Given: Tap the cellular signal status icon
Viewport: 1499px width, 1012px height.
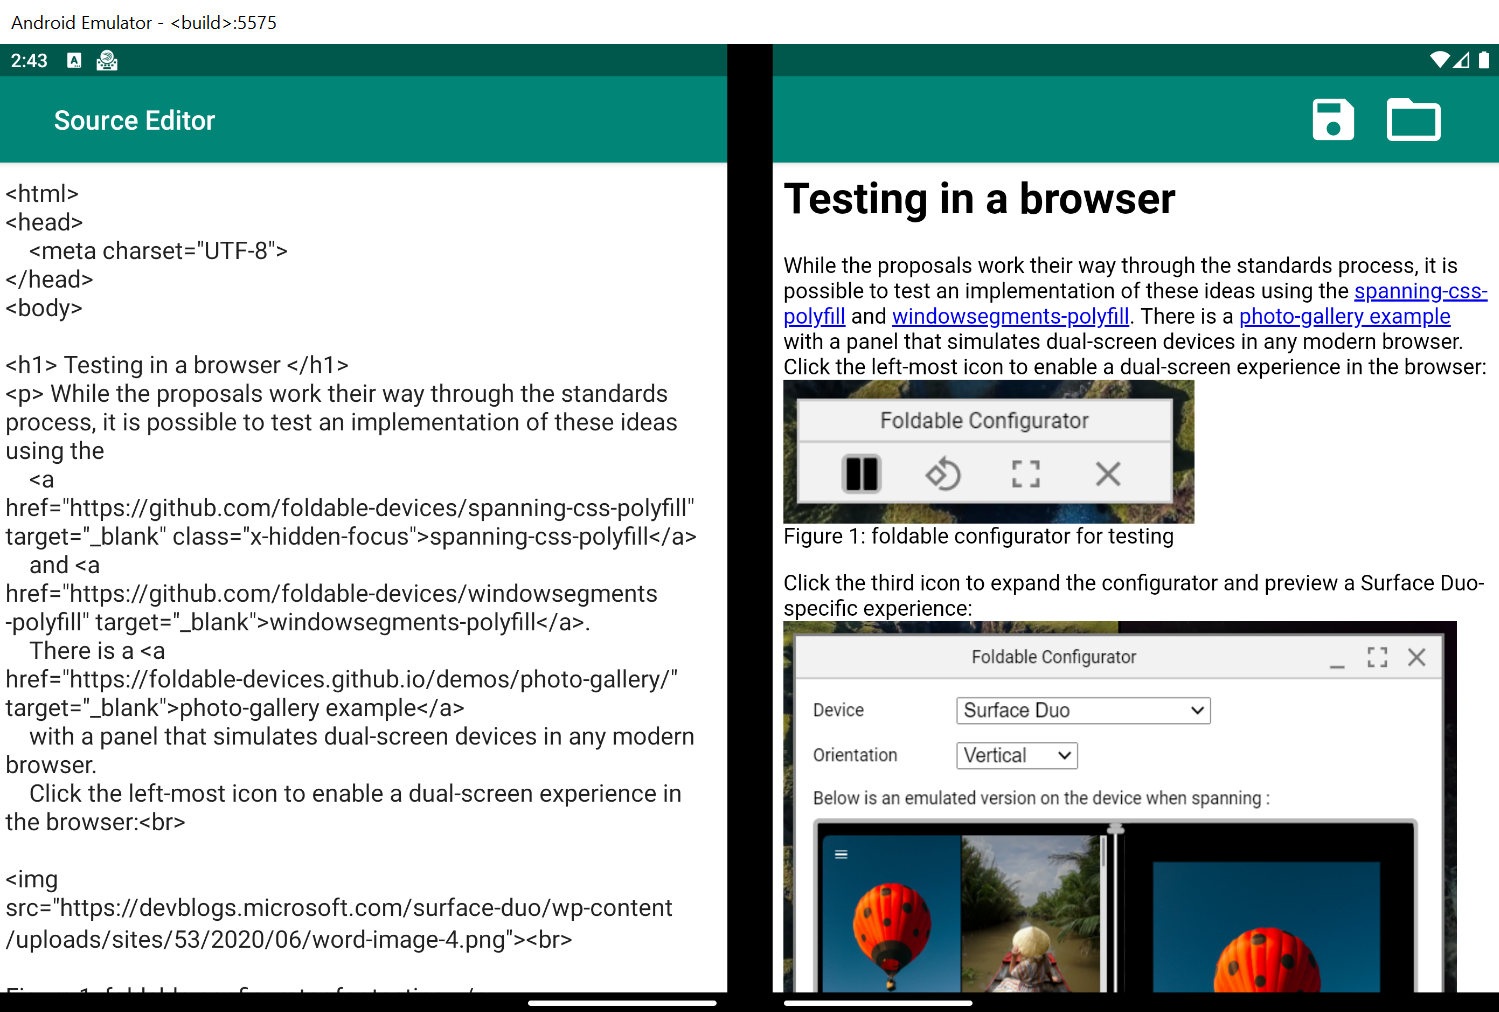Looking at the screenshot, I should pyautogui.click(x=1461, y=60).
